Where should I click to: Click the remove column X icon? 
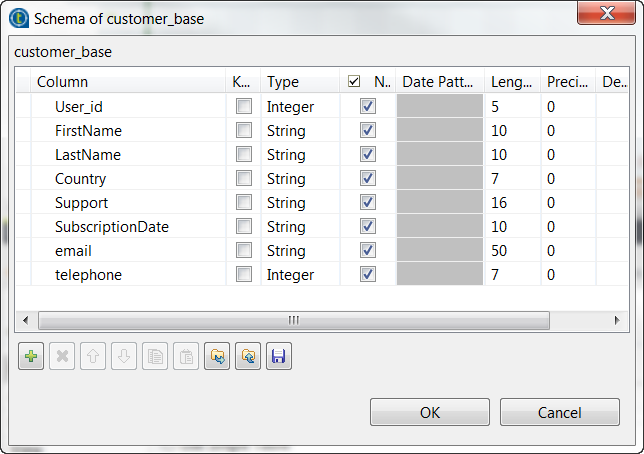point(62,357)
